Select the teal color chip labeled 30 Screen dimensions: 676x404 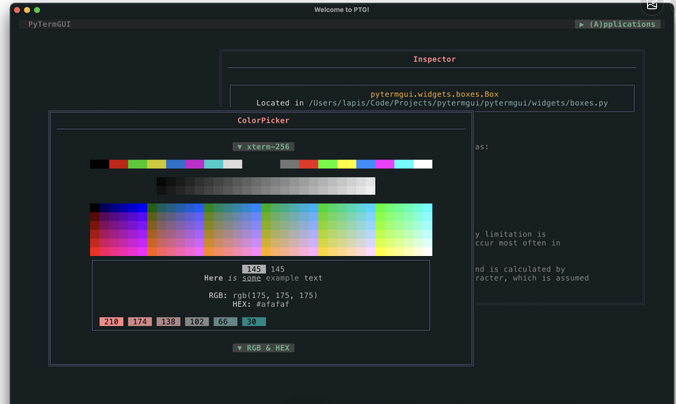(x=254, y=321)
